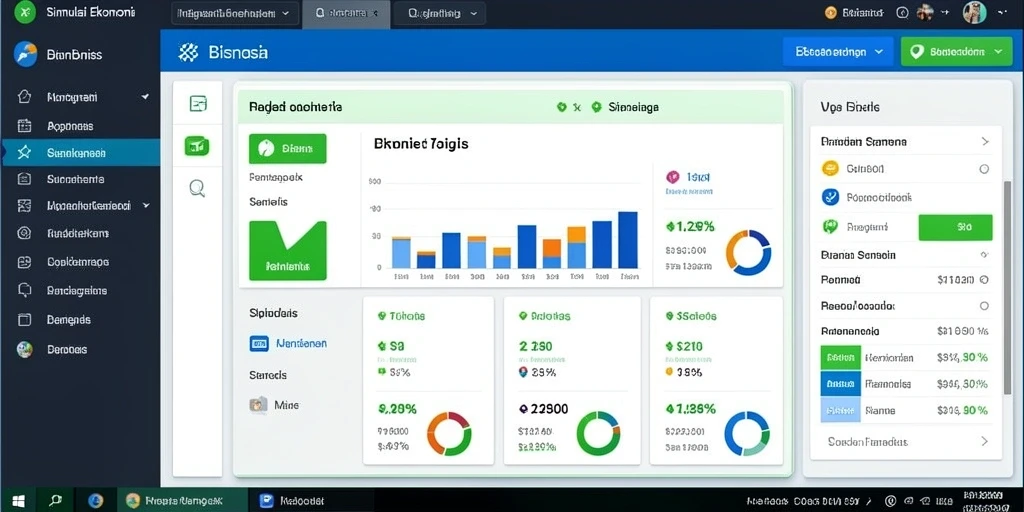Open Sunoohanta in the sidebar
Viewport: 1024px width, 512px height.
click(80, 179)
